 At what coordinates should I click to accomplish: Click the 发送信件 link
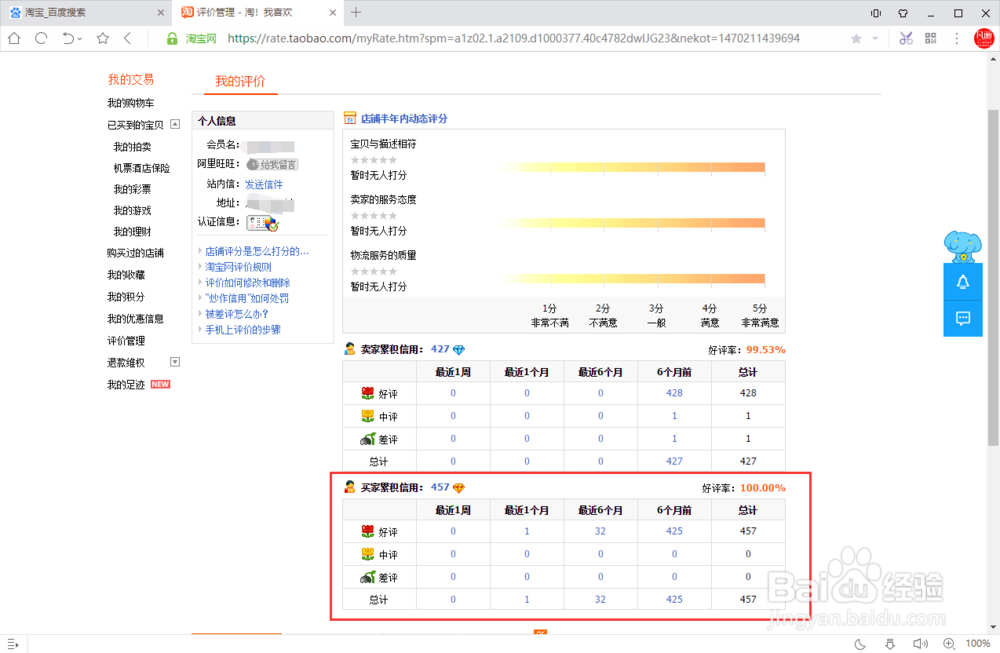click(264, 184)
